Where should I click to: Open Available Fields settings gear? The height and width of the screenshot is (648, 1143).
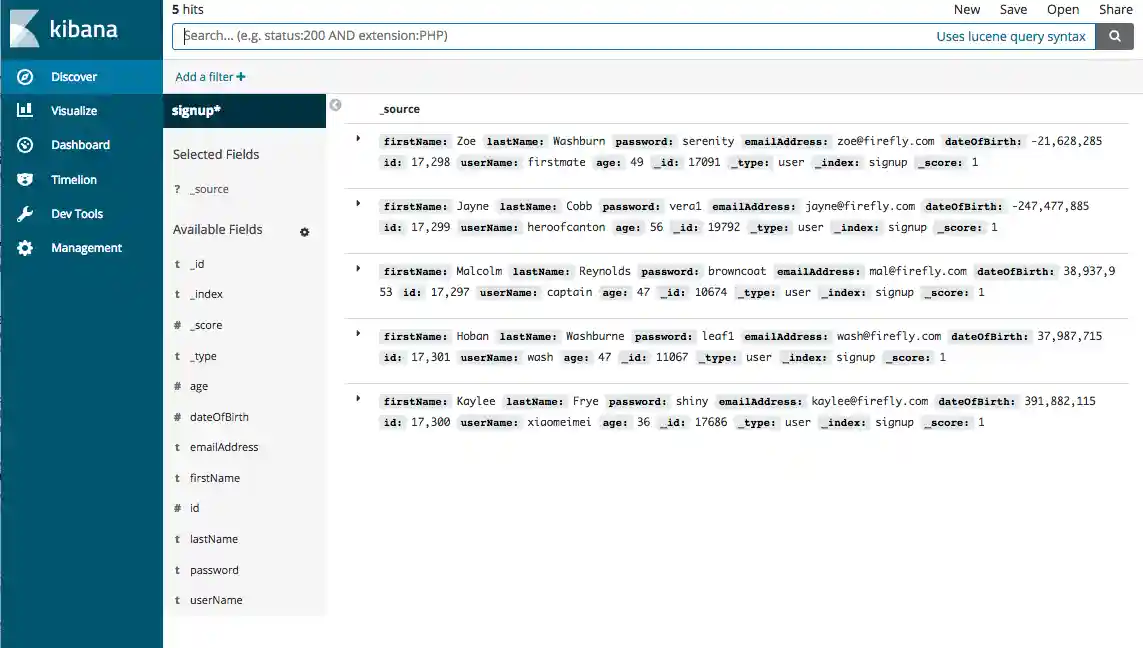pyautogui.click(x=305, y=232)
